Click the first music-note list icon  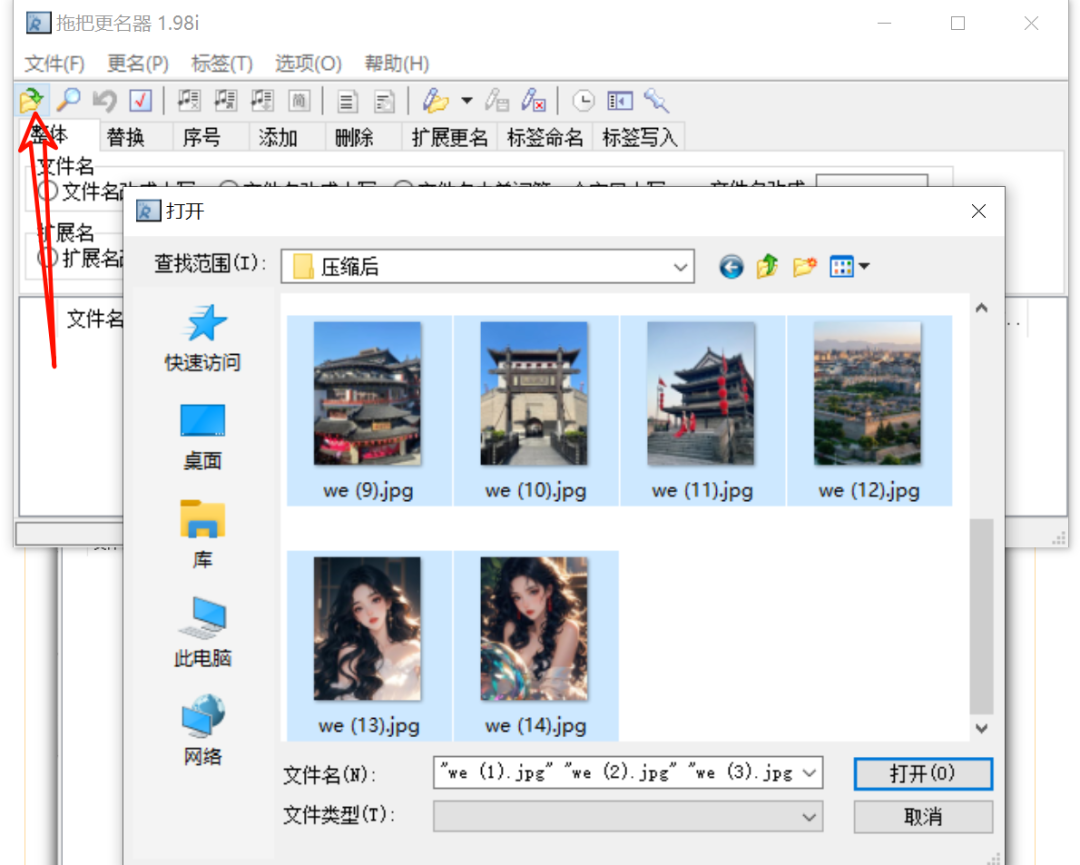(189, 101)
